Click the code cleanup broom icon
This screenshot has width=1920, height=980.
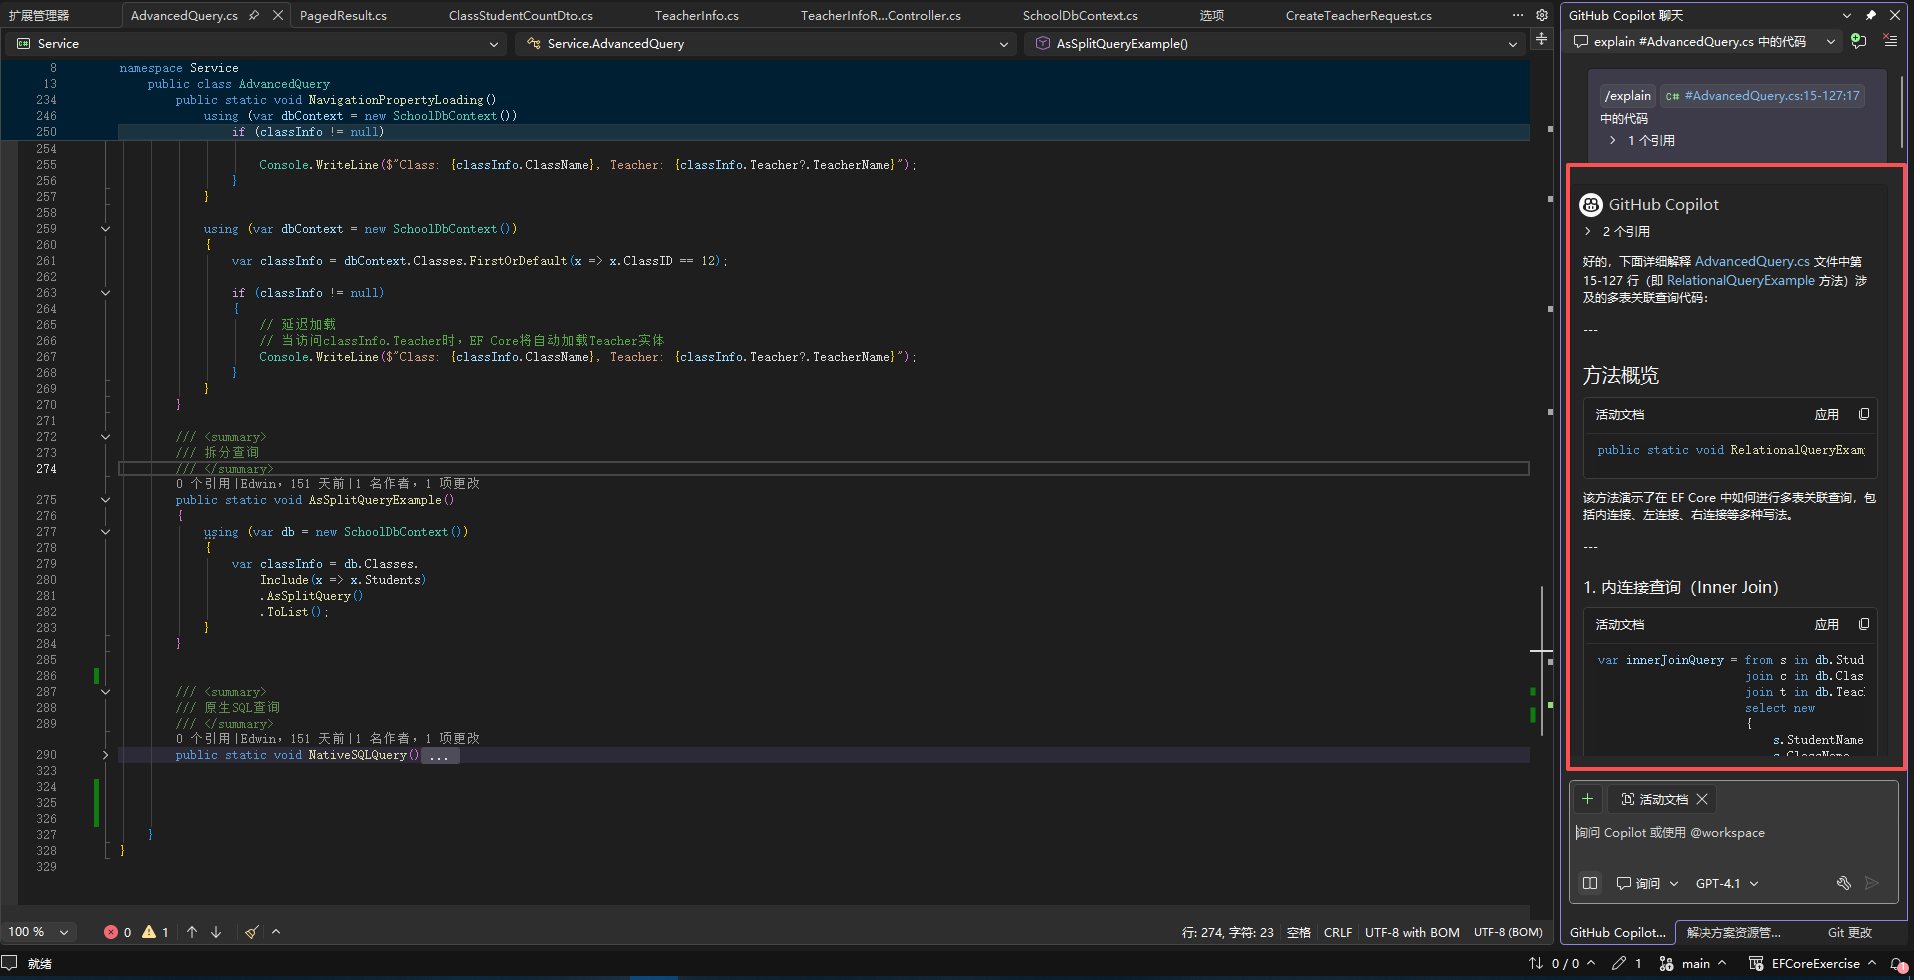(252, 932)
